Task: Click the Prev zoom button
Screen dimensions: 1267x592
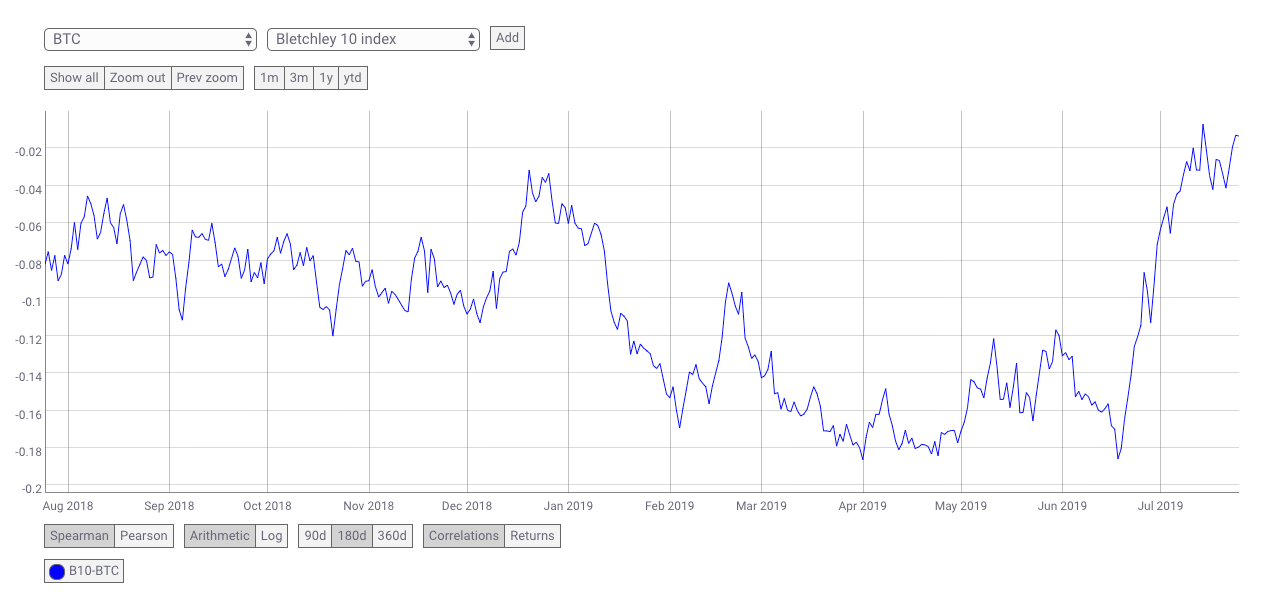Action: pyautogui.click(x=207, y=78)
